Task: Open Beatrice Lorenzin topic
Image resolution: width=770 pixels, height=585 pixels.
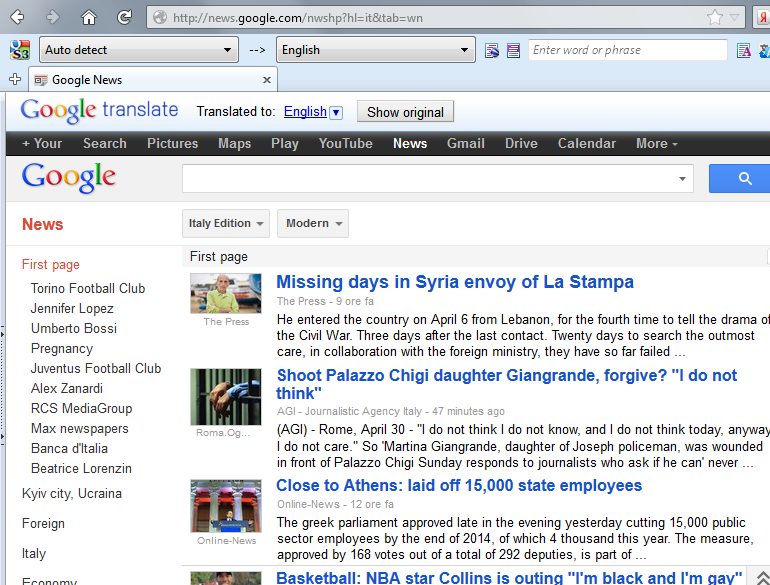Action: [x=81, y=469]
